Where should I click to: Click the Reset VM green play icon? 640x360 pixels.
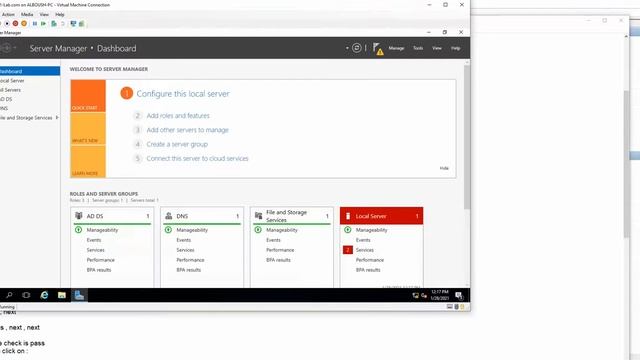pyautogui.click(x=43, y=24)
